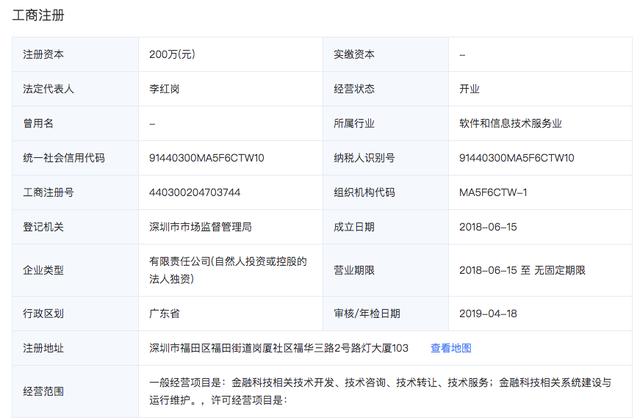Click the 营业期限 label
Image resolution: width=640 pixels, height=420 pixels.
click(x=354, y=270)
